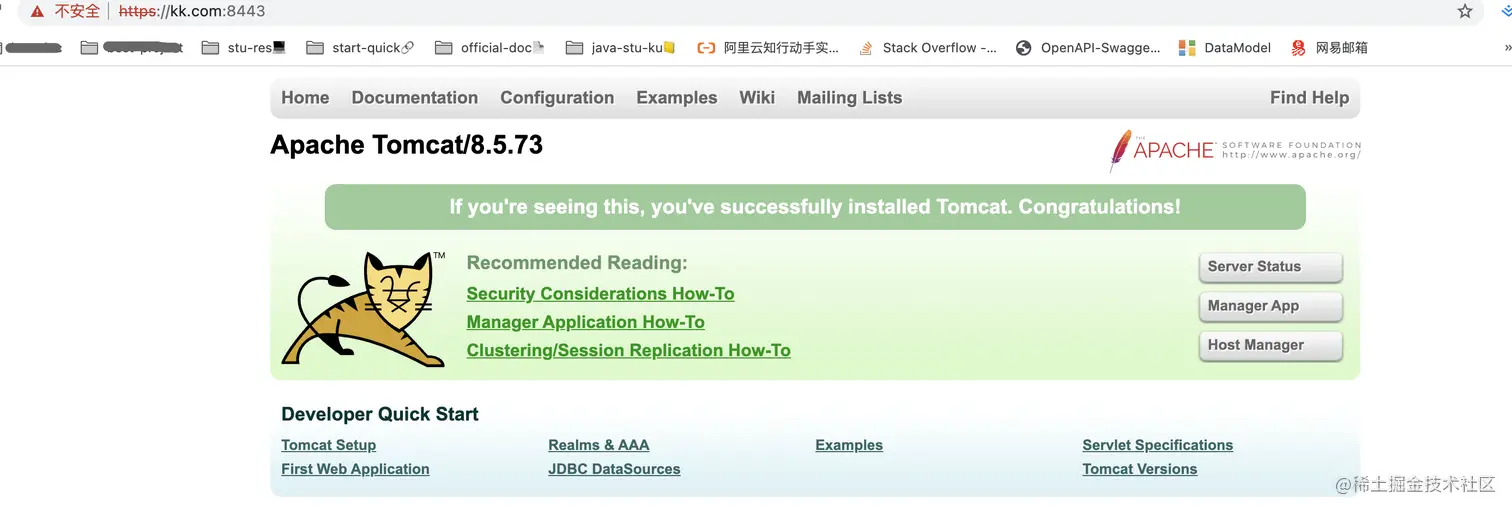Click the successful install congratulations banner
The width and height of the screenshot is (1512, 511).
815,207
